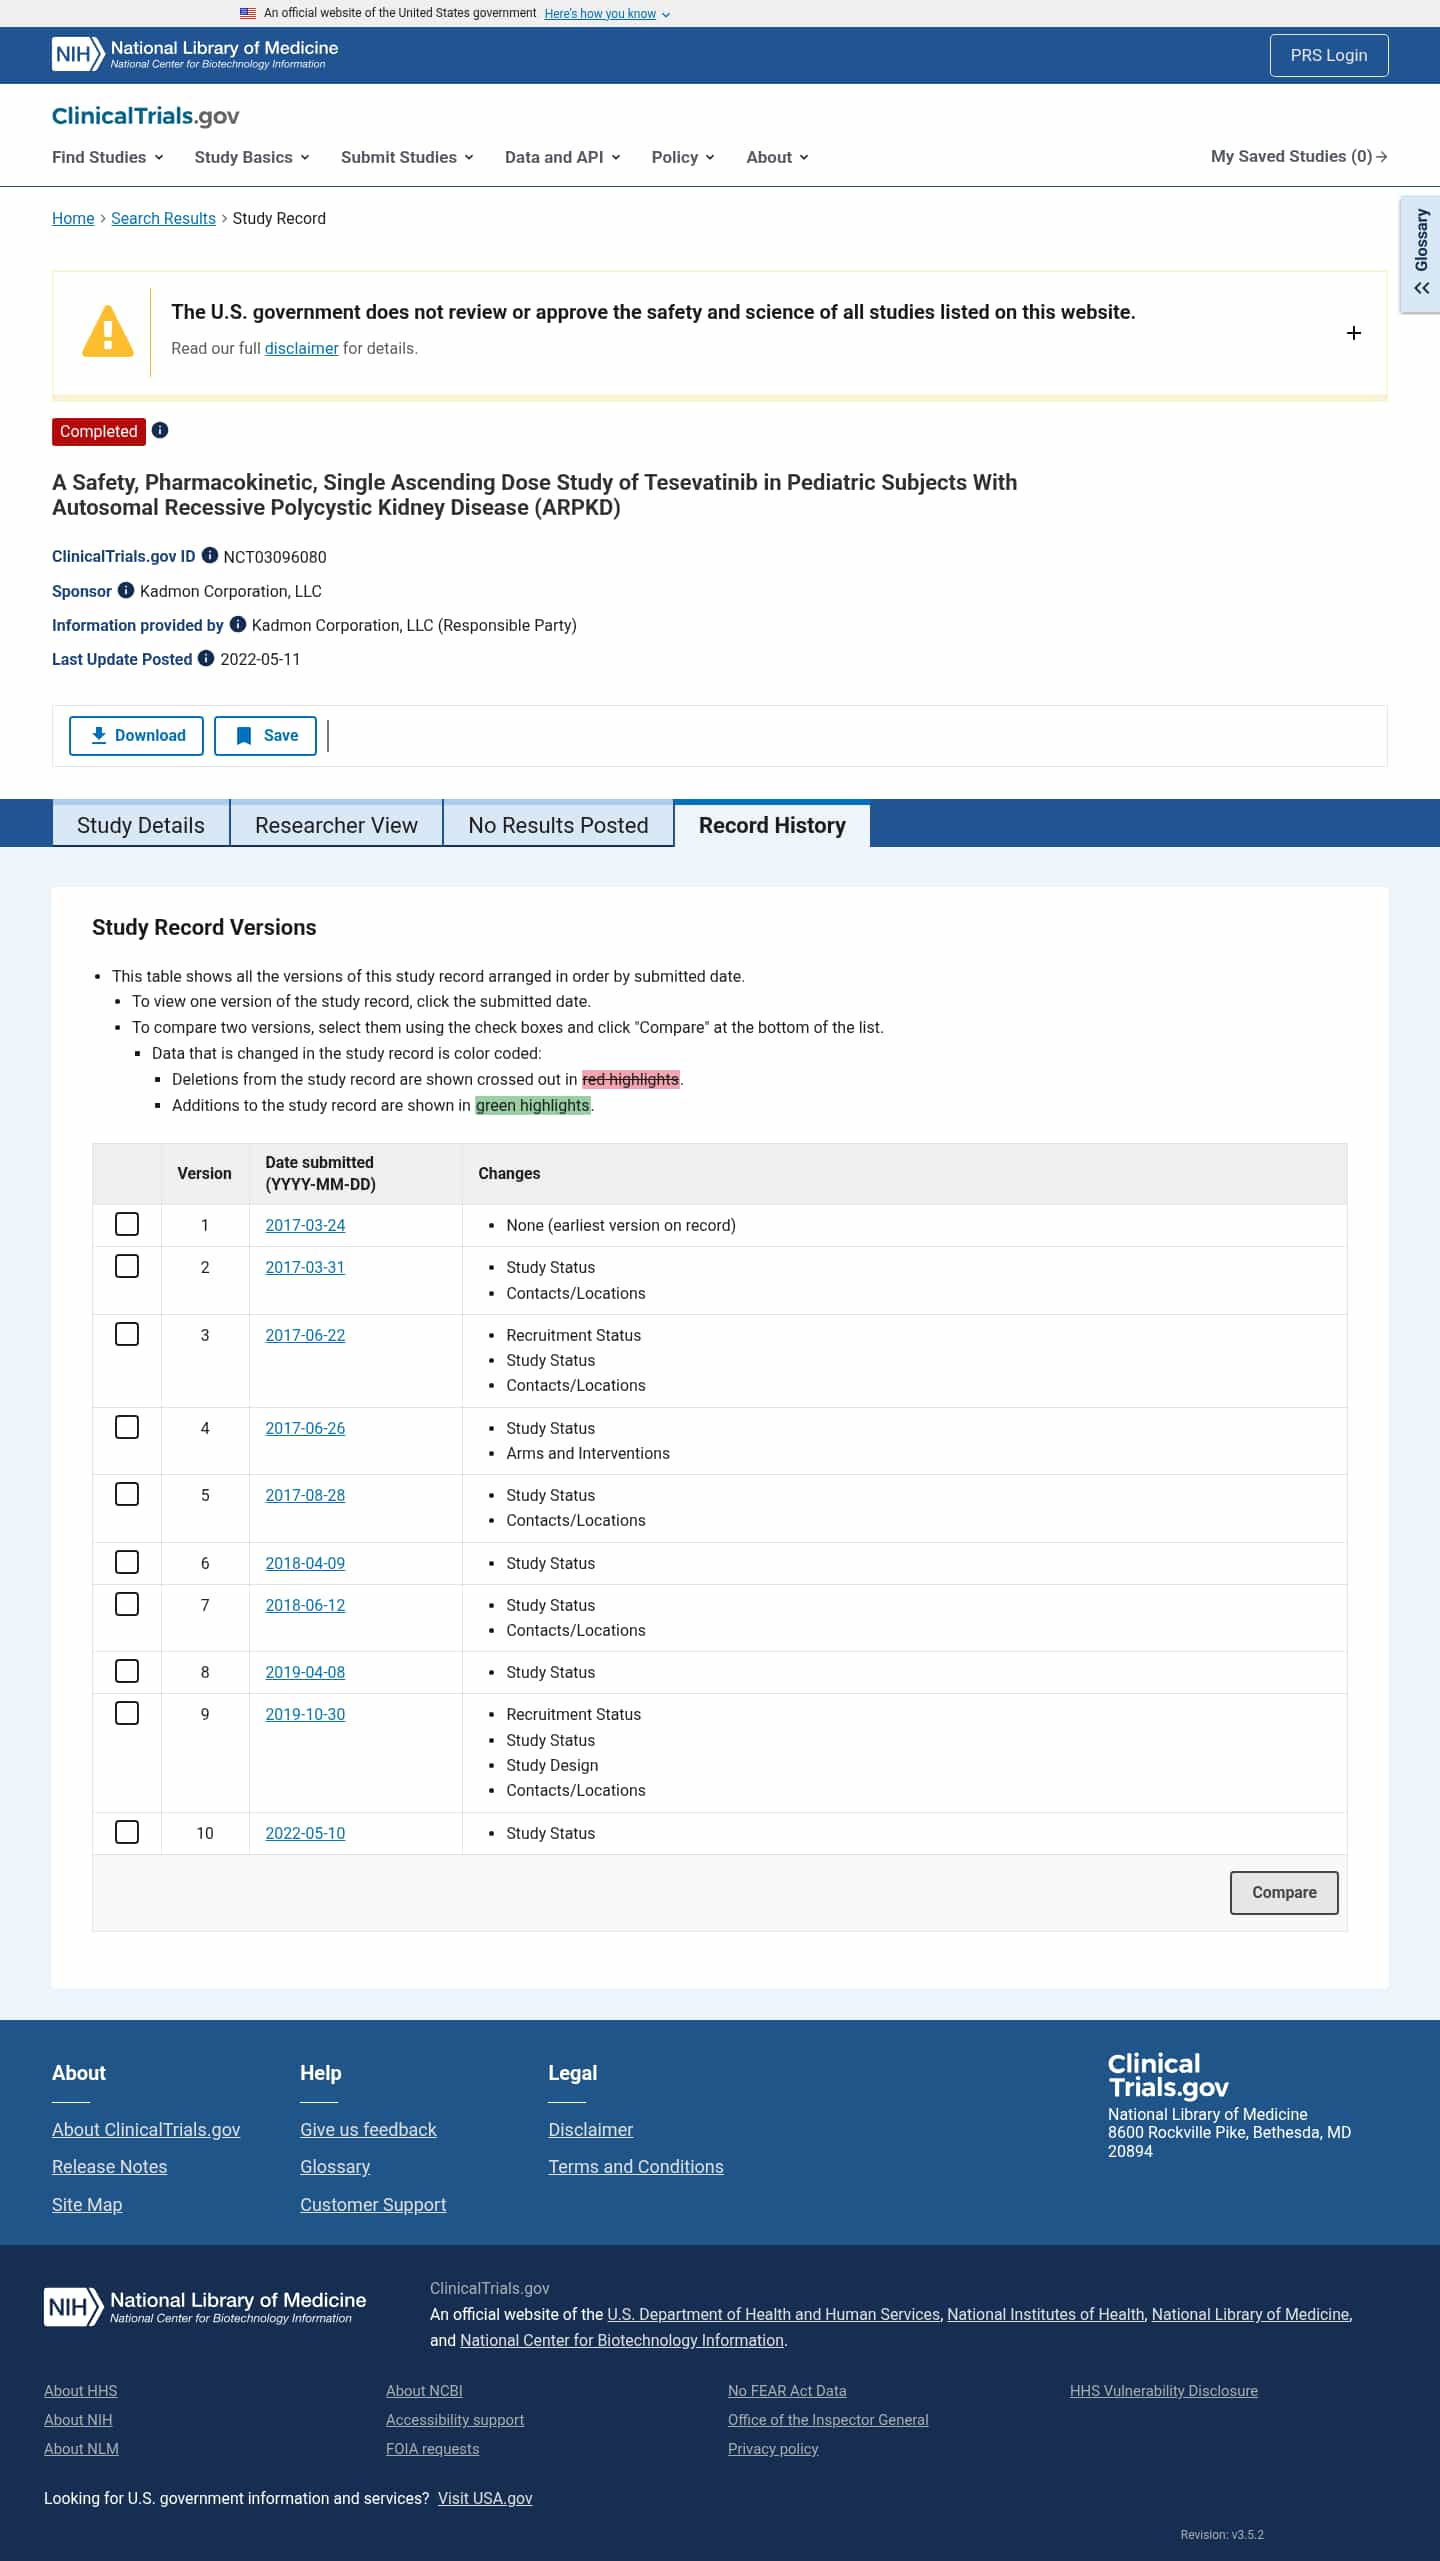Click the info icon beside Sponsor
Screen dimensions: 1440x2561
coord(126,590)
